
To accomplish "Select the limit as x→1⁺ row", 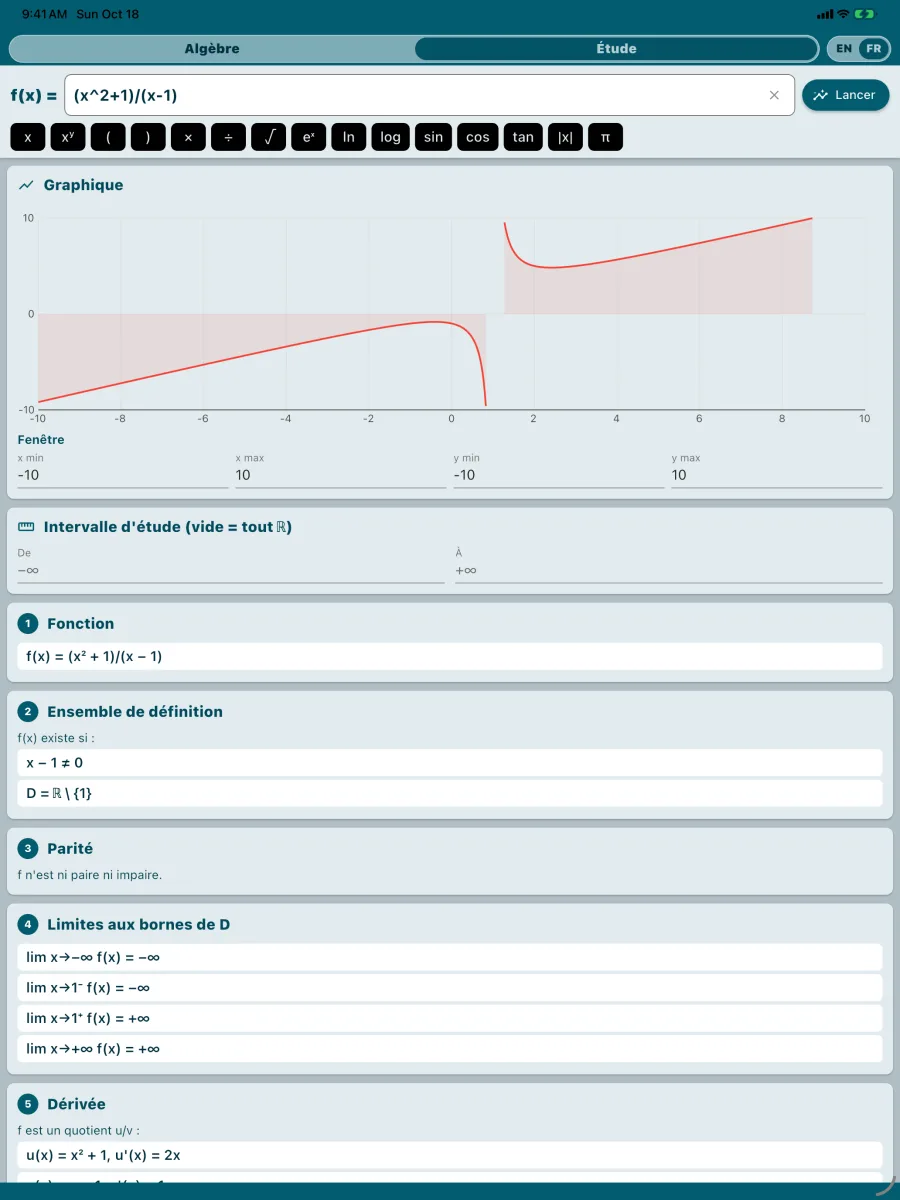I will coord(450,1018).
